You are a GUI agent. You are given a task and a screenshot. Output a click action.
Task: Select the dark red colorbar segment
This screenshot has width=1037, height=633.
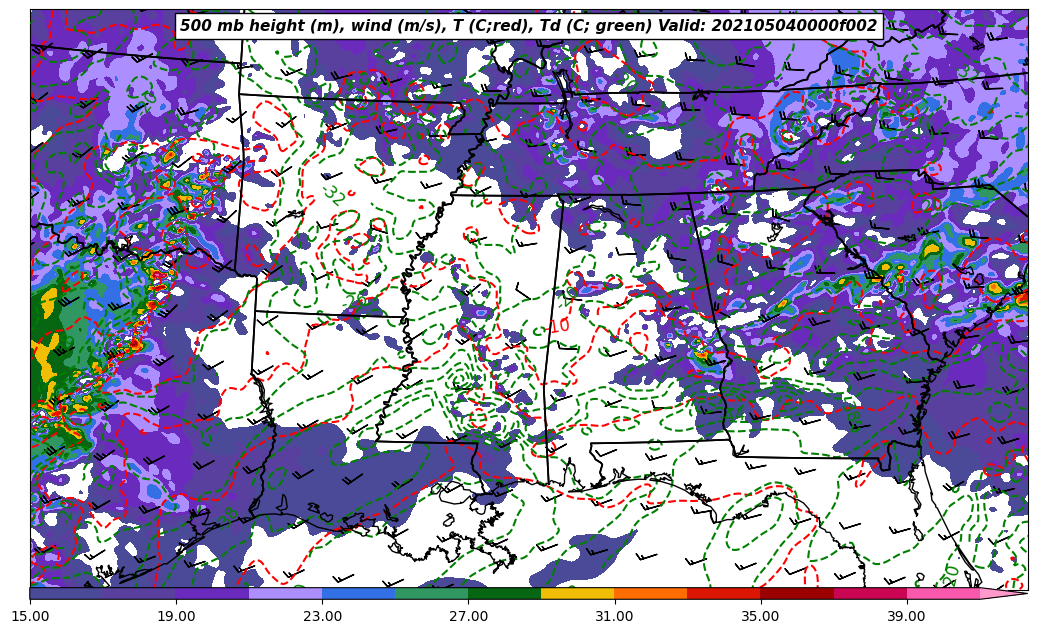pos(796,593)
